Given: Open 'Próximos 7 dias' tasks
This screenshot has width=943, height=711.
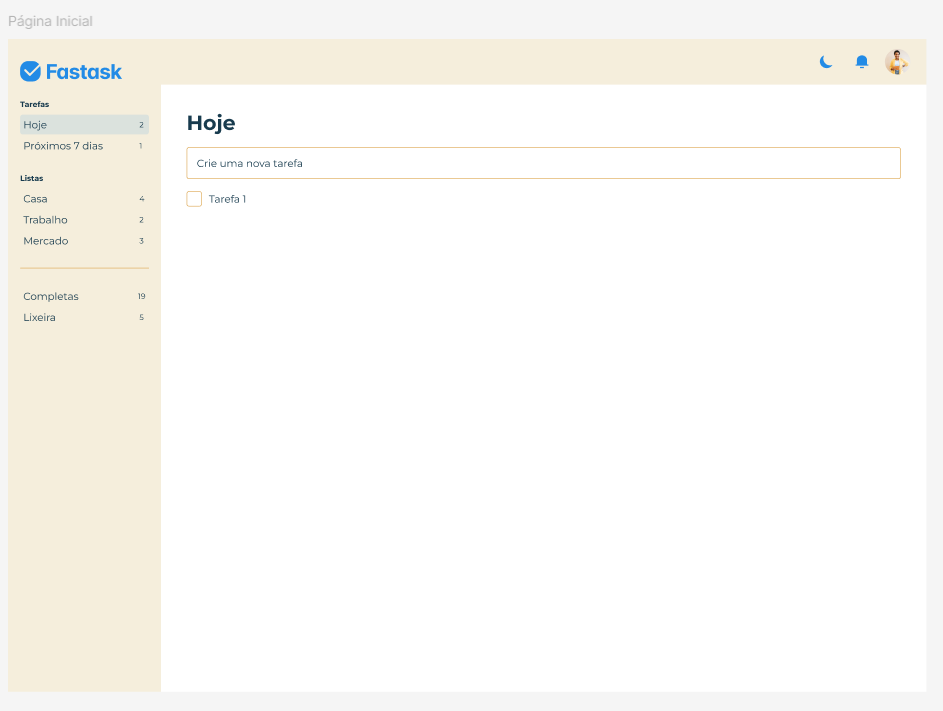Looking at the screenshot, I should [84, 146].
